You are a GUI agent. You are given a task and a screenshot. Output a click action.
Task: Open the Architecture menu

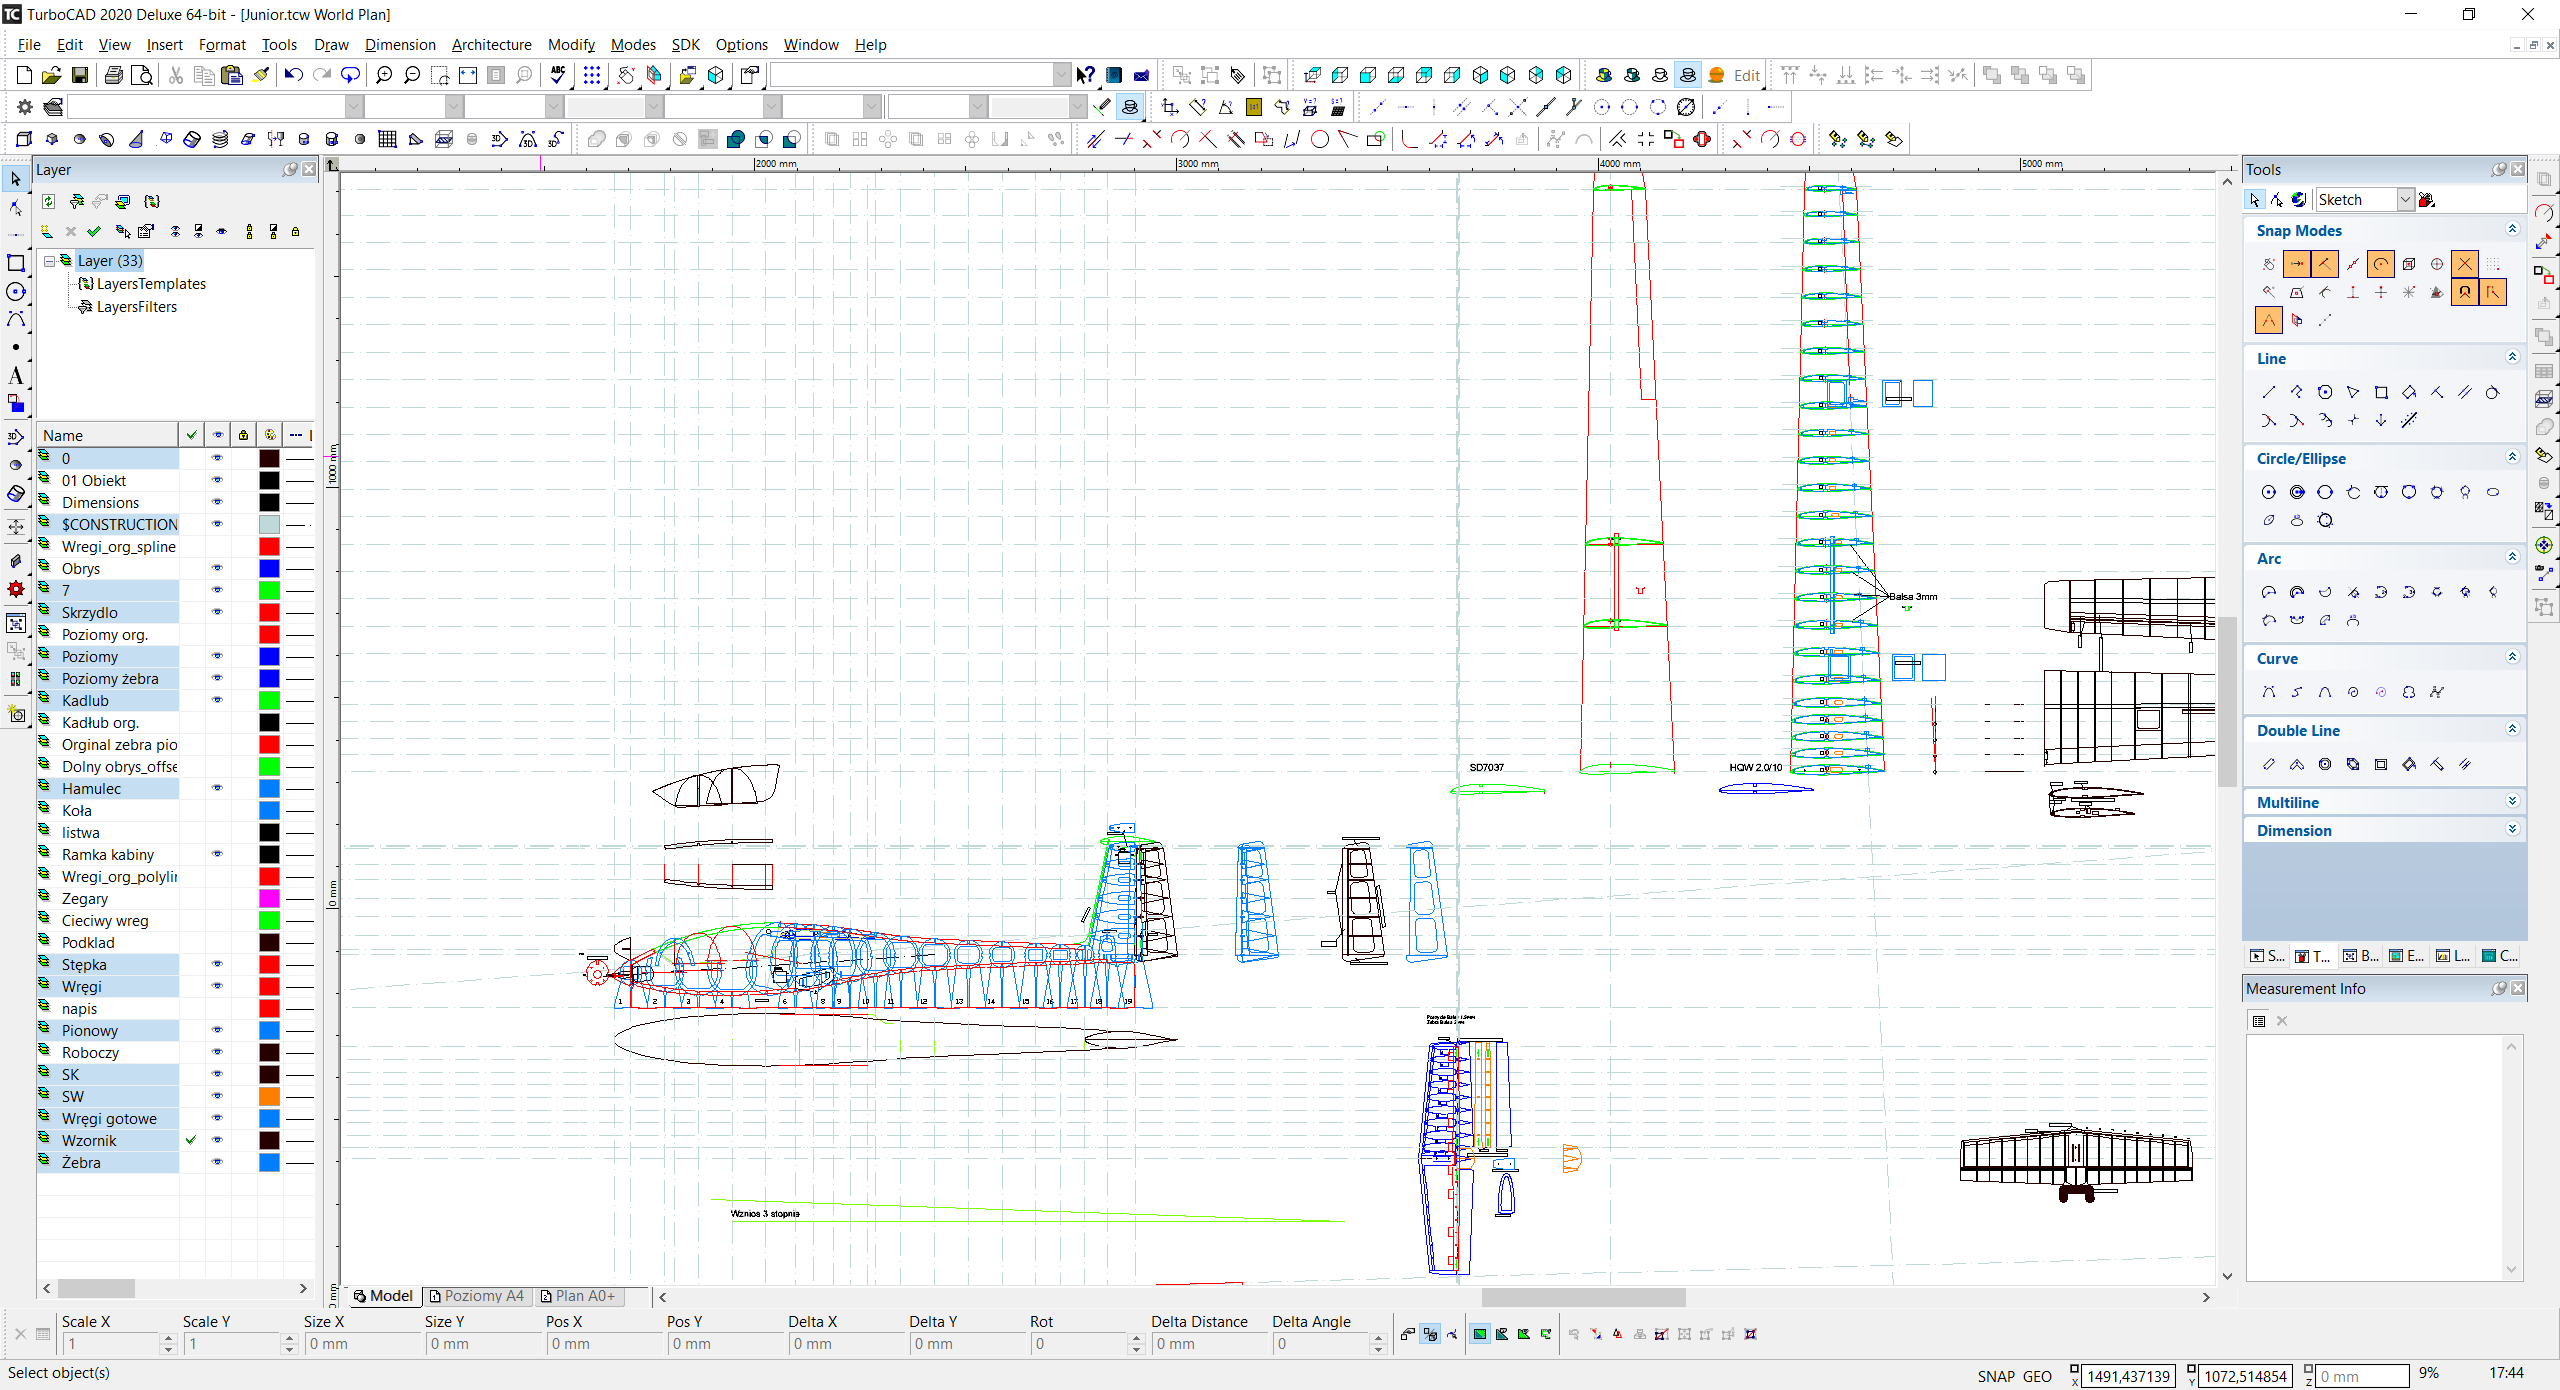pyautogui.click(x=491, y=45)
